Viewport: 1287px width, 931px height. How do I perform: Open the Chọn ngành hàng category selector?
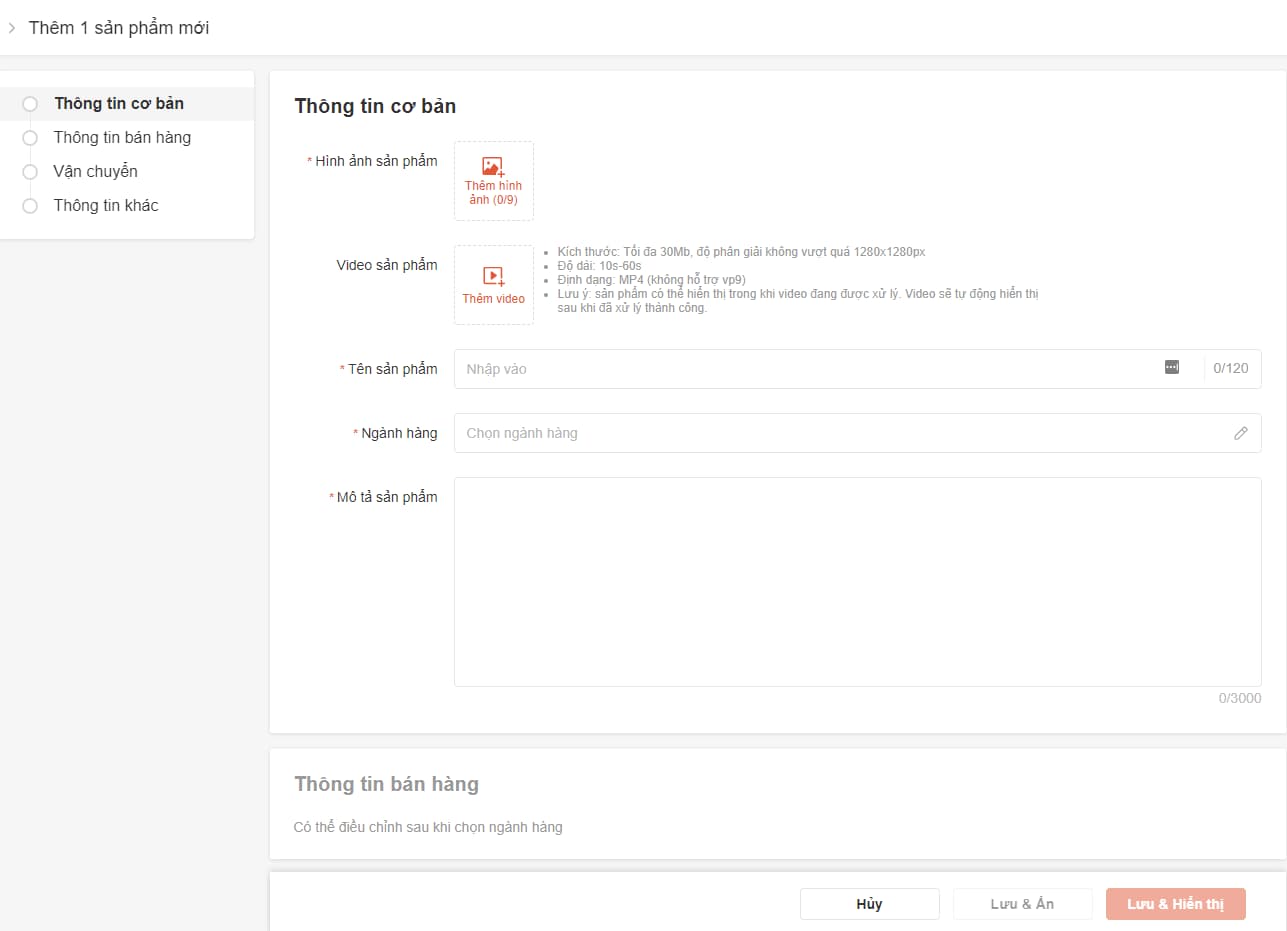pos(840,433)
